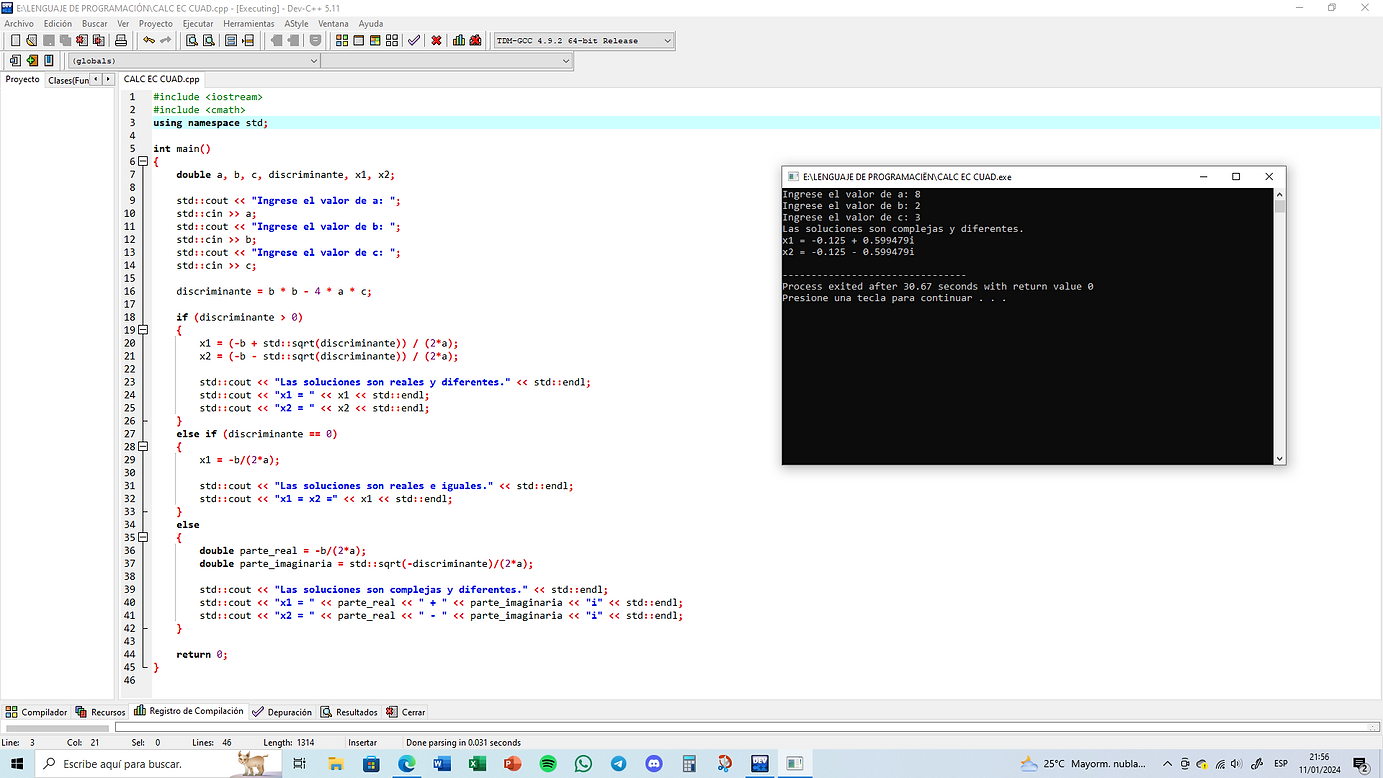Select the CALC EC CUAD.cpp editor tab
The height and width of the screenshot is (778, 1383).
click(162, 79)
